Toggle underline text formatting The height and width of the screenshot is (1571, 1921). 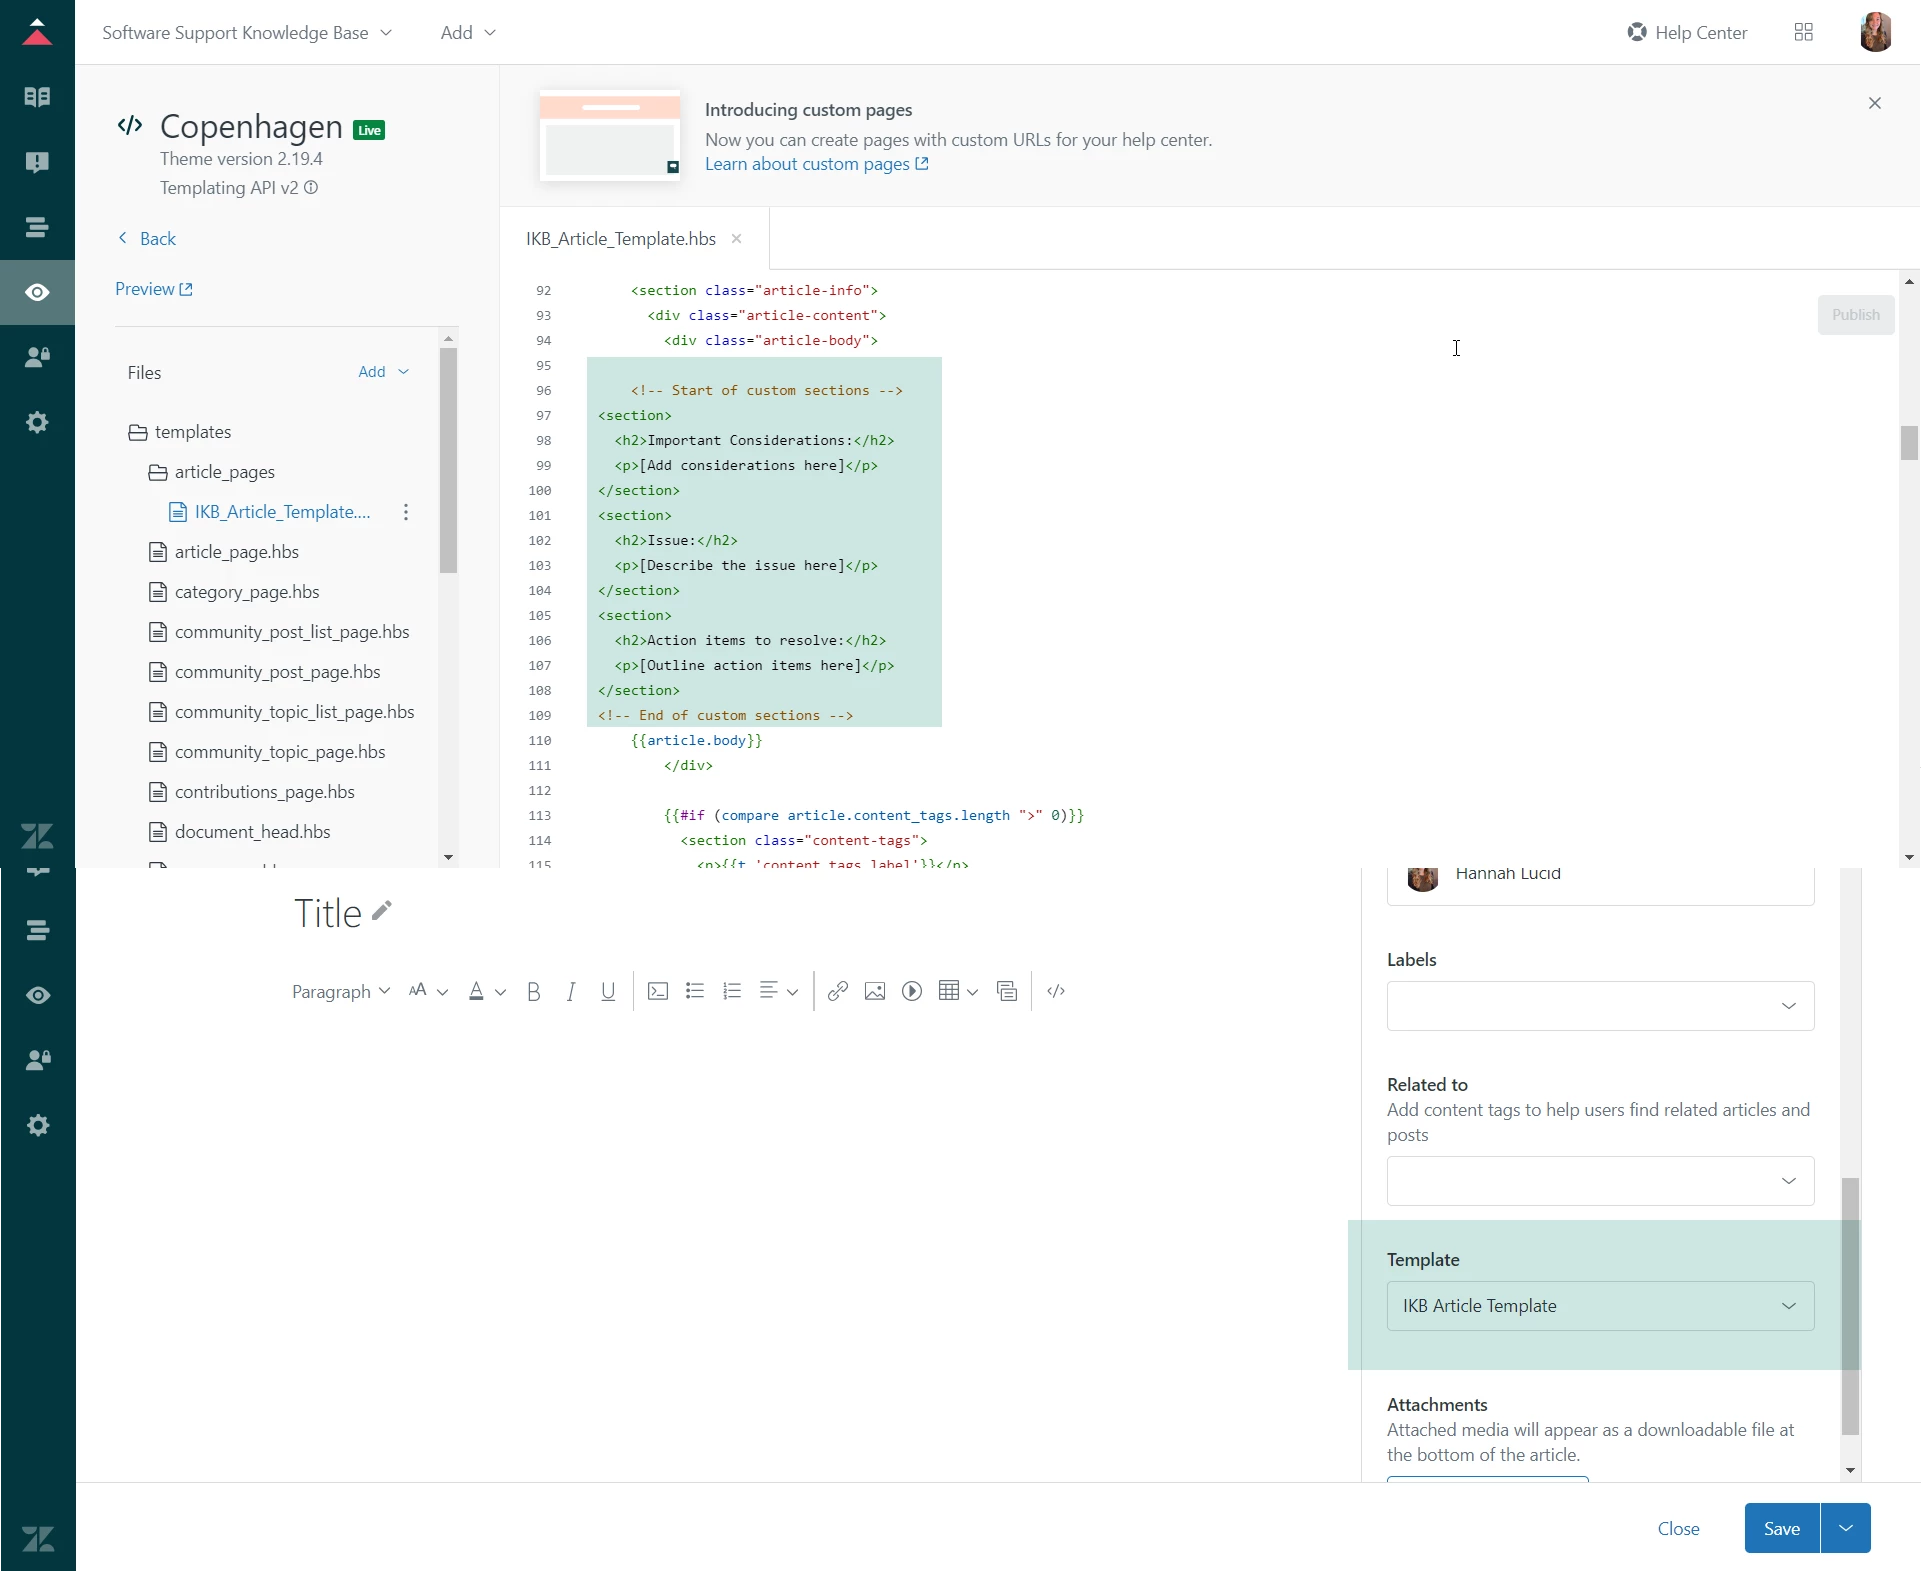(608, 991)
